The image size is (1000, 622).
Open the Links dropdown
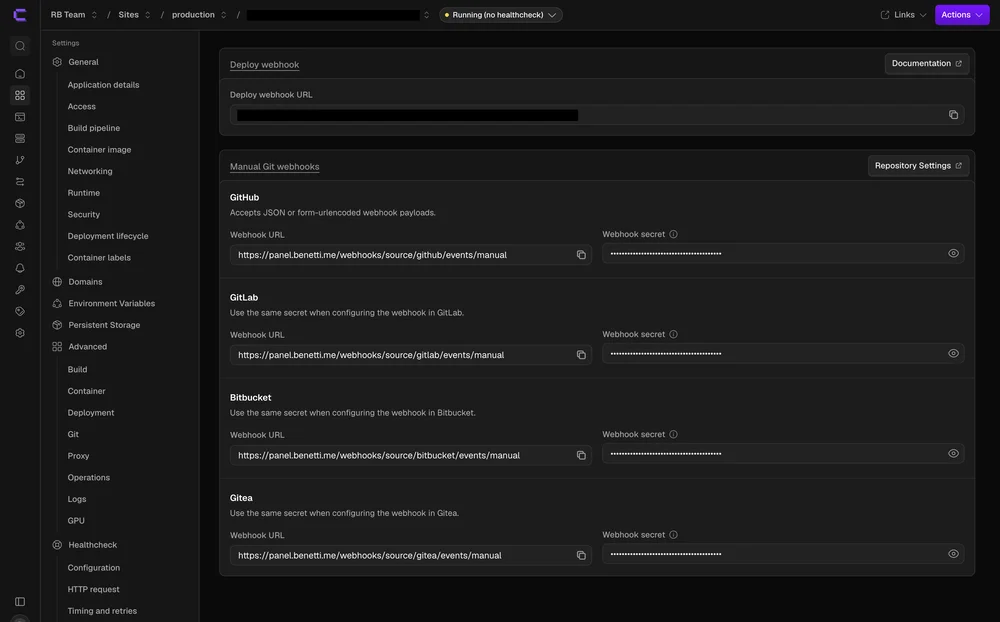(904, 15)
